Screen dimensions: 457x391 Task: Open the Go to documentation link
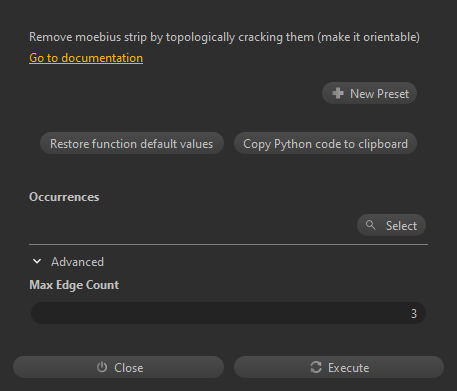[x=86, y=58]
